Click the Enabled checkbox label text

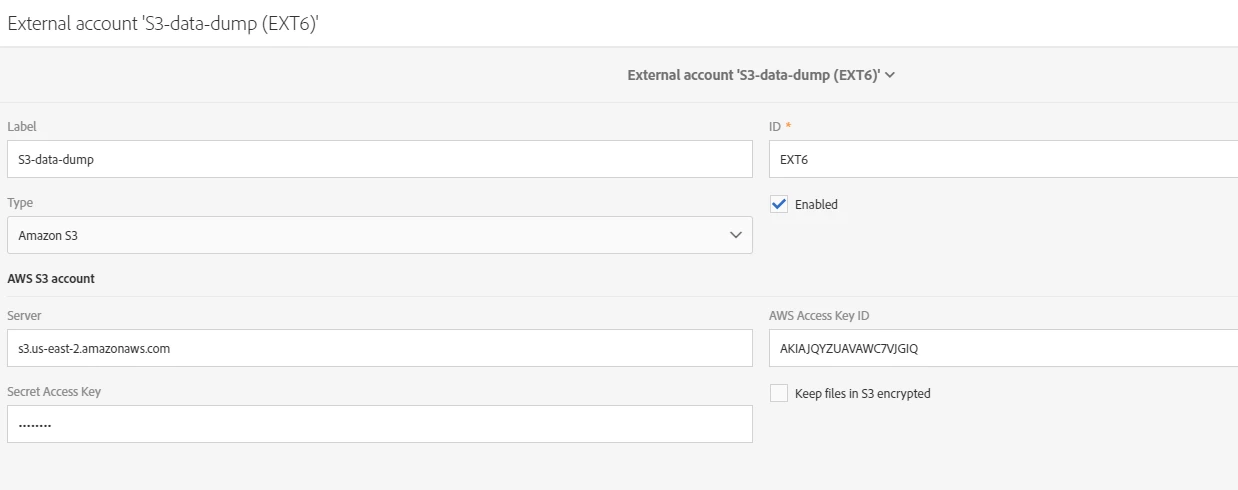(x=816, y=205)
